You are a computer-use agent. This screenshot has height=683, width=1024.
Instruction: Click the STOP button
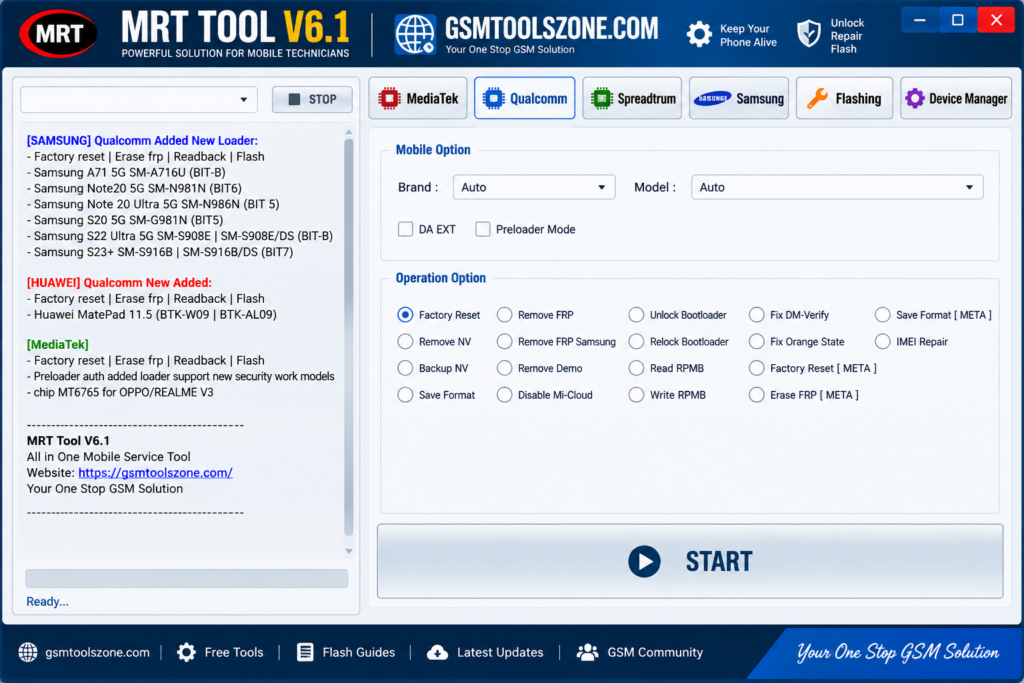click(x=312, y=99)
